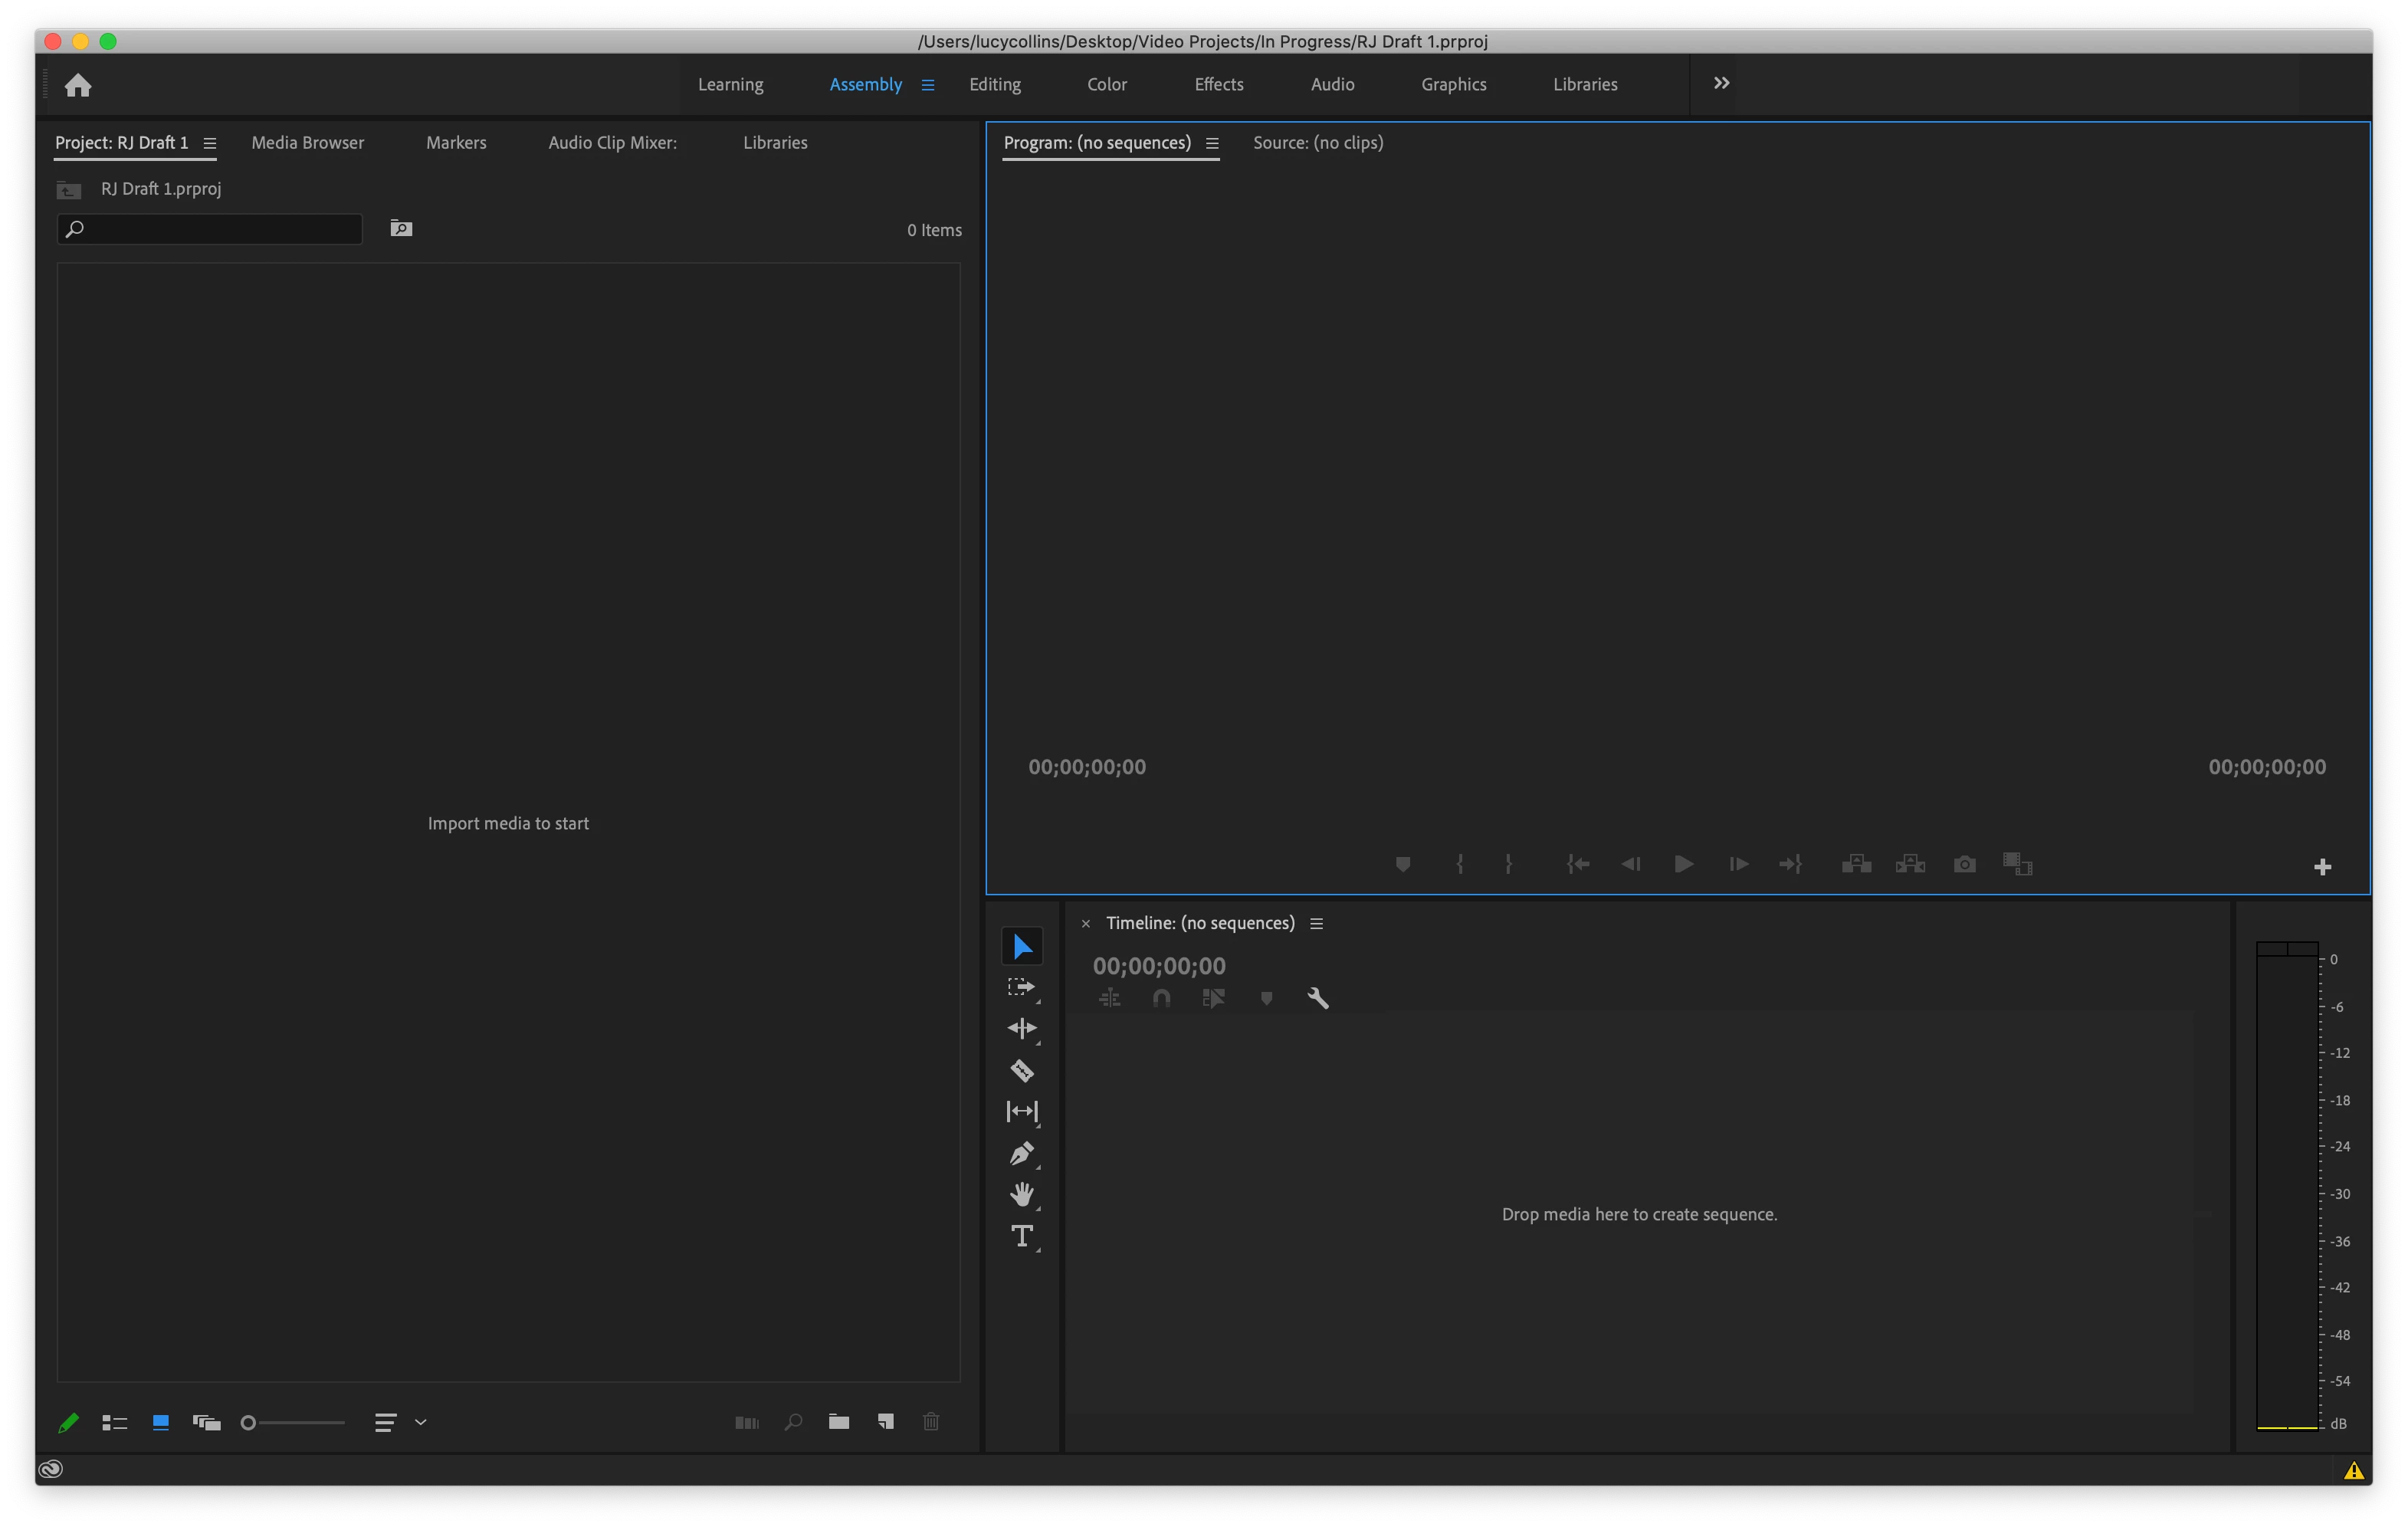
Task: Open Assembly workspace menu
Action: (928, 85)
